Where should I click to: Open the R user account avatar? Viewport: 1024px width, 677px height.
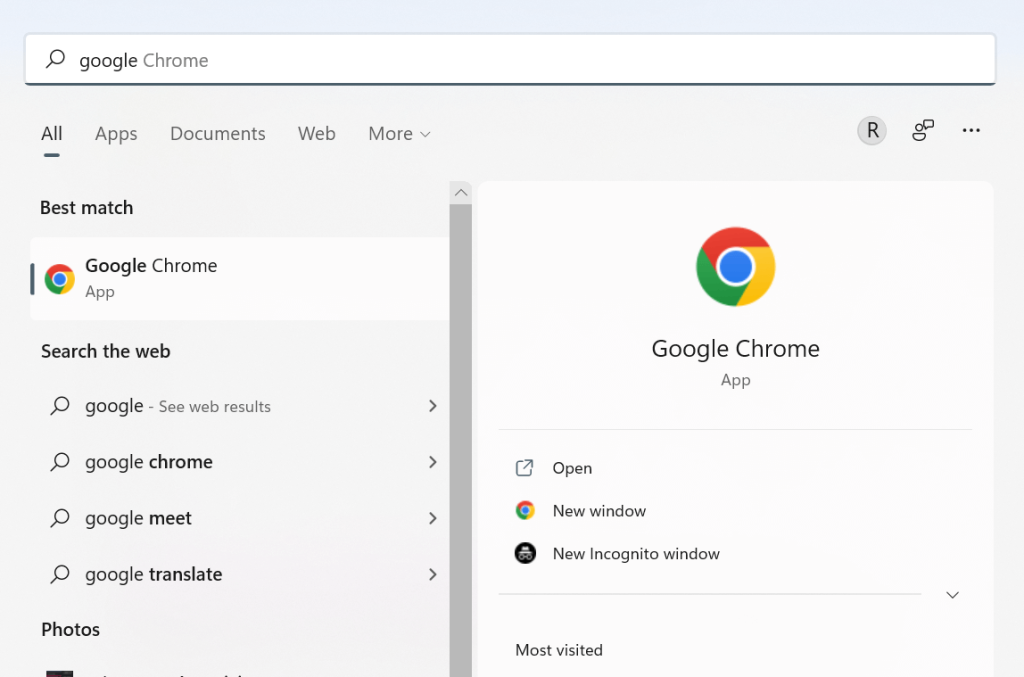(x=872, y=131)
